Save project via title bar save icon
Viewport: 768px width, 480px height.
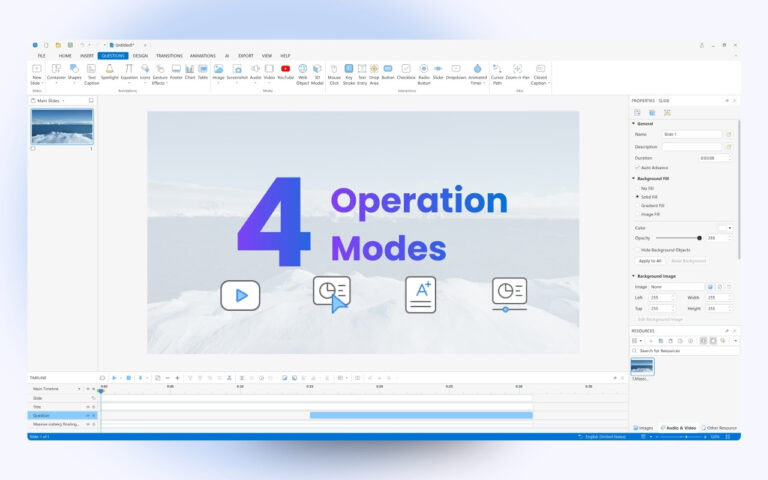(x=70, y=45)
